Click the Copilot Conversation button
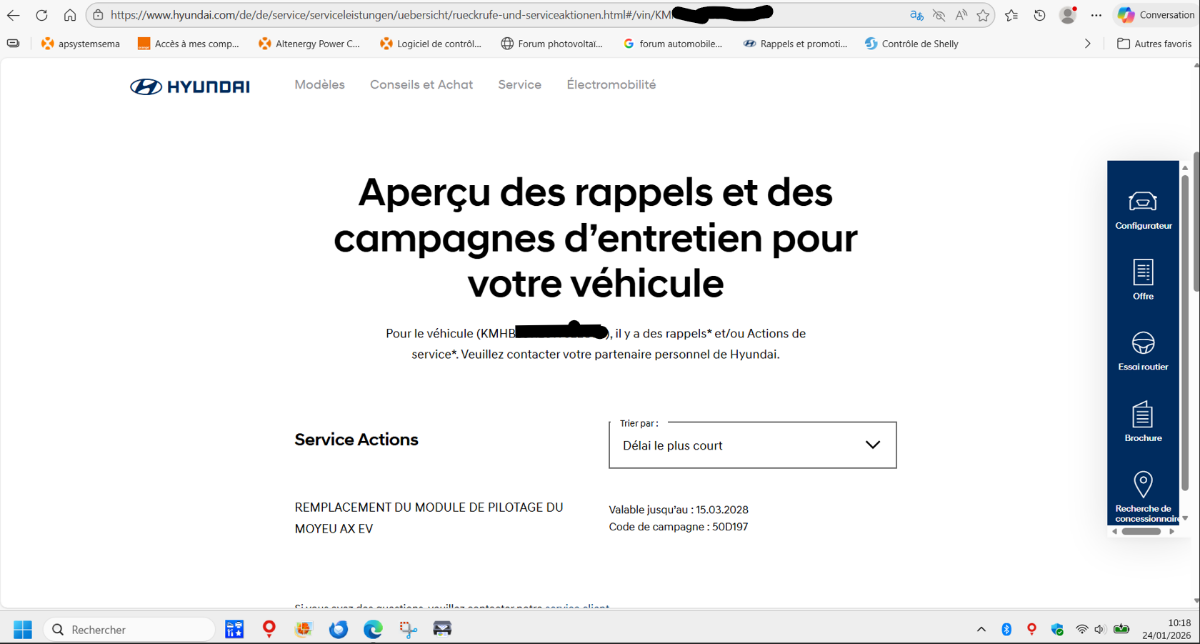Image resolution: width=1200 pixels, height=644 pixels. 1155,15
